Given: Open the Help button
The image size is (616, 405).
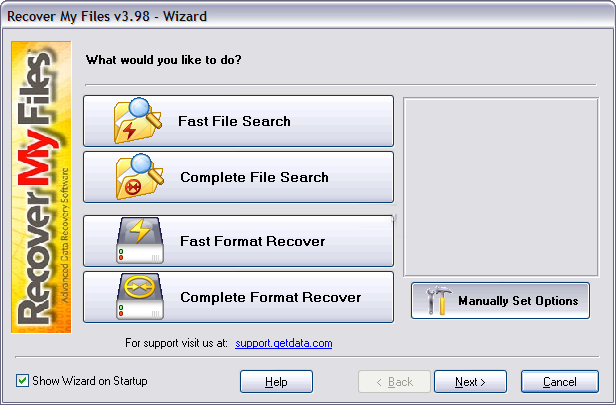Looking at the screenshot, I should 276,381.
